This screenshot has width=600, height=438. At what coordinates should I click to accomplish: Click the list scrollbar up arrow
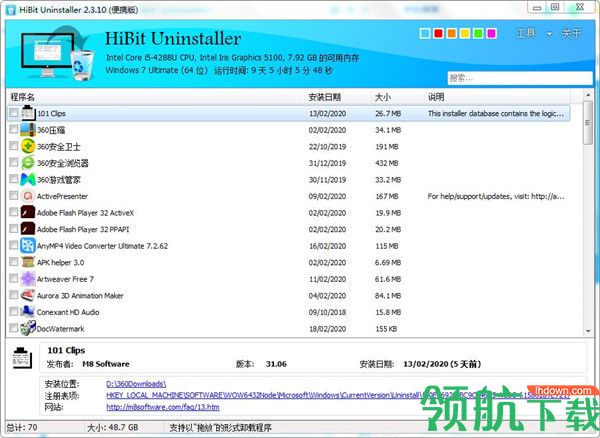pyautogui.click(x=588, y=94)
